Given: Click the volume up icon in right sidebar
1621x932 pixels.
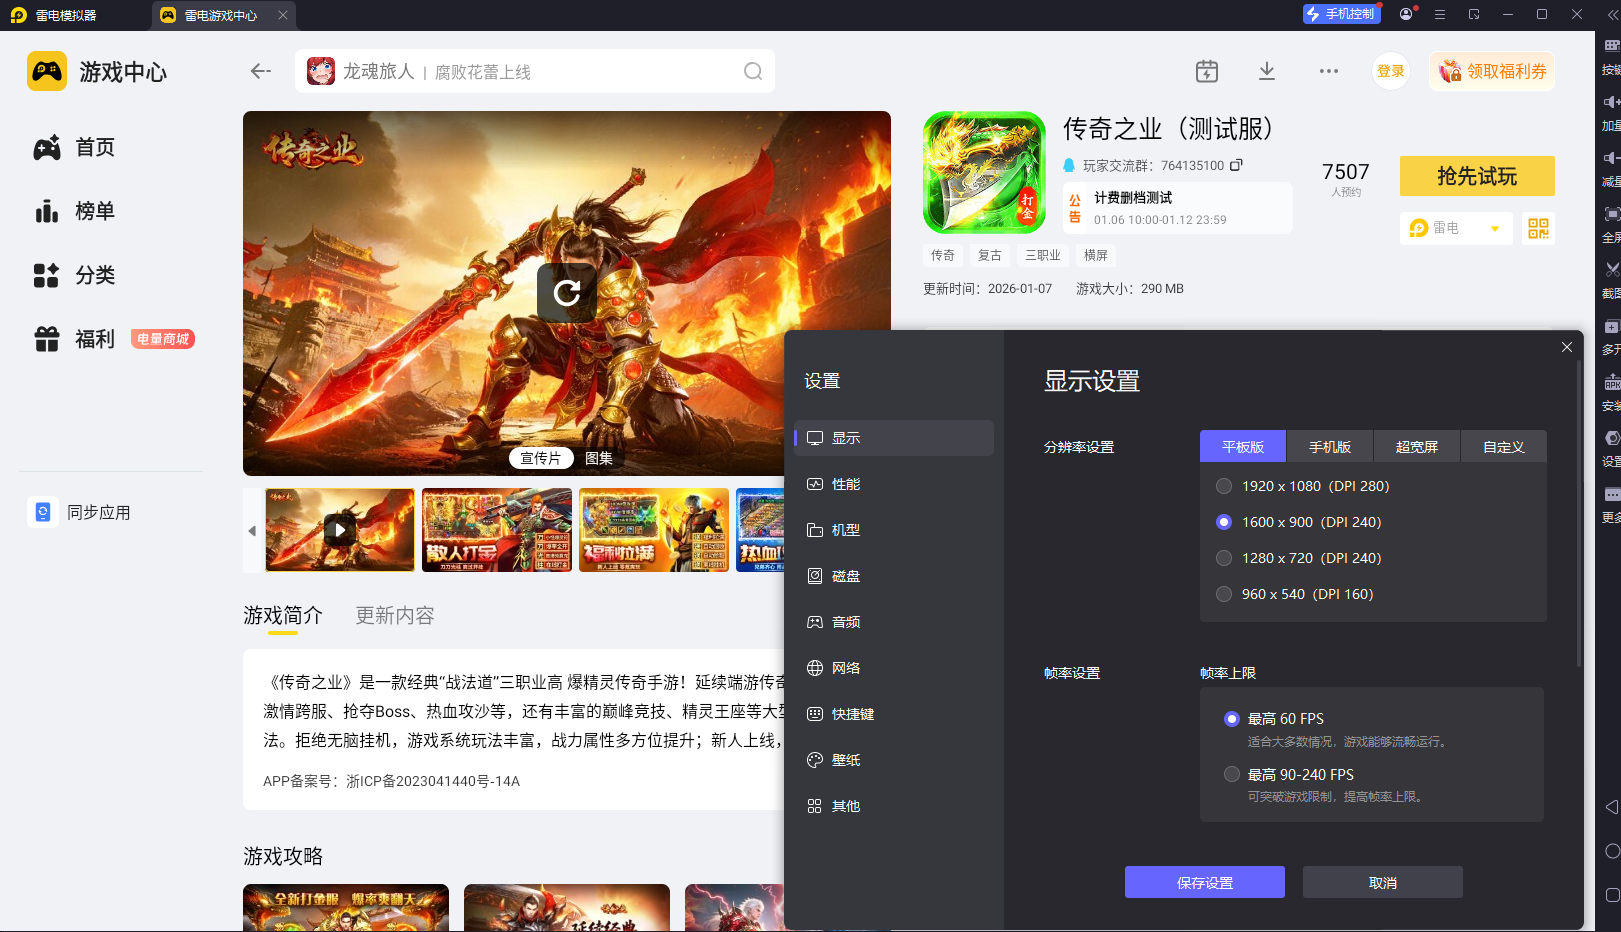Looking at the screenshot, I should click(x=1611, y=102).
